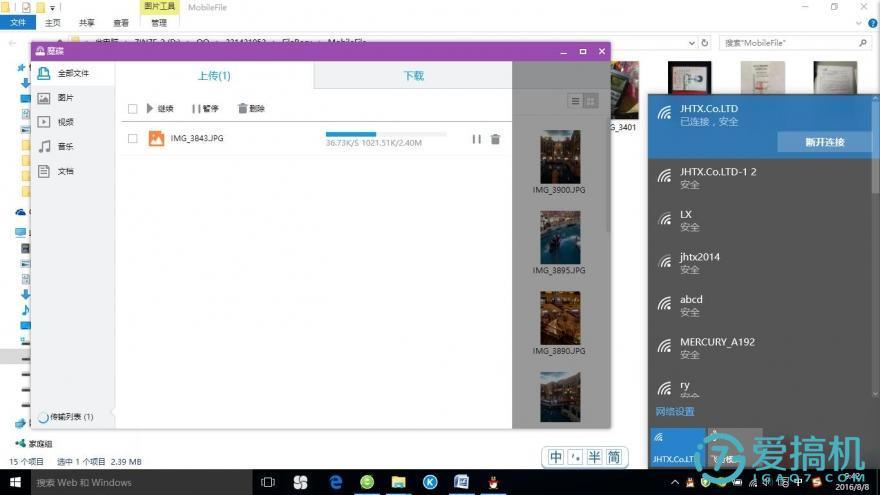Toggle IME 简 simplified Chinese button
The height and width of the screenshot is (495, 880).
coord(614,457)
